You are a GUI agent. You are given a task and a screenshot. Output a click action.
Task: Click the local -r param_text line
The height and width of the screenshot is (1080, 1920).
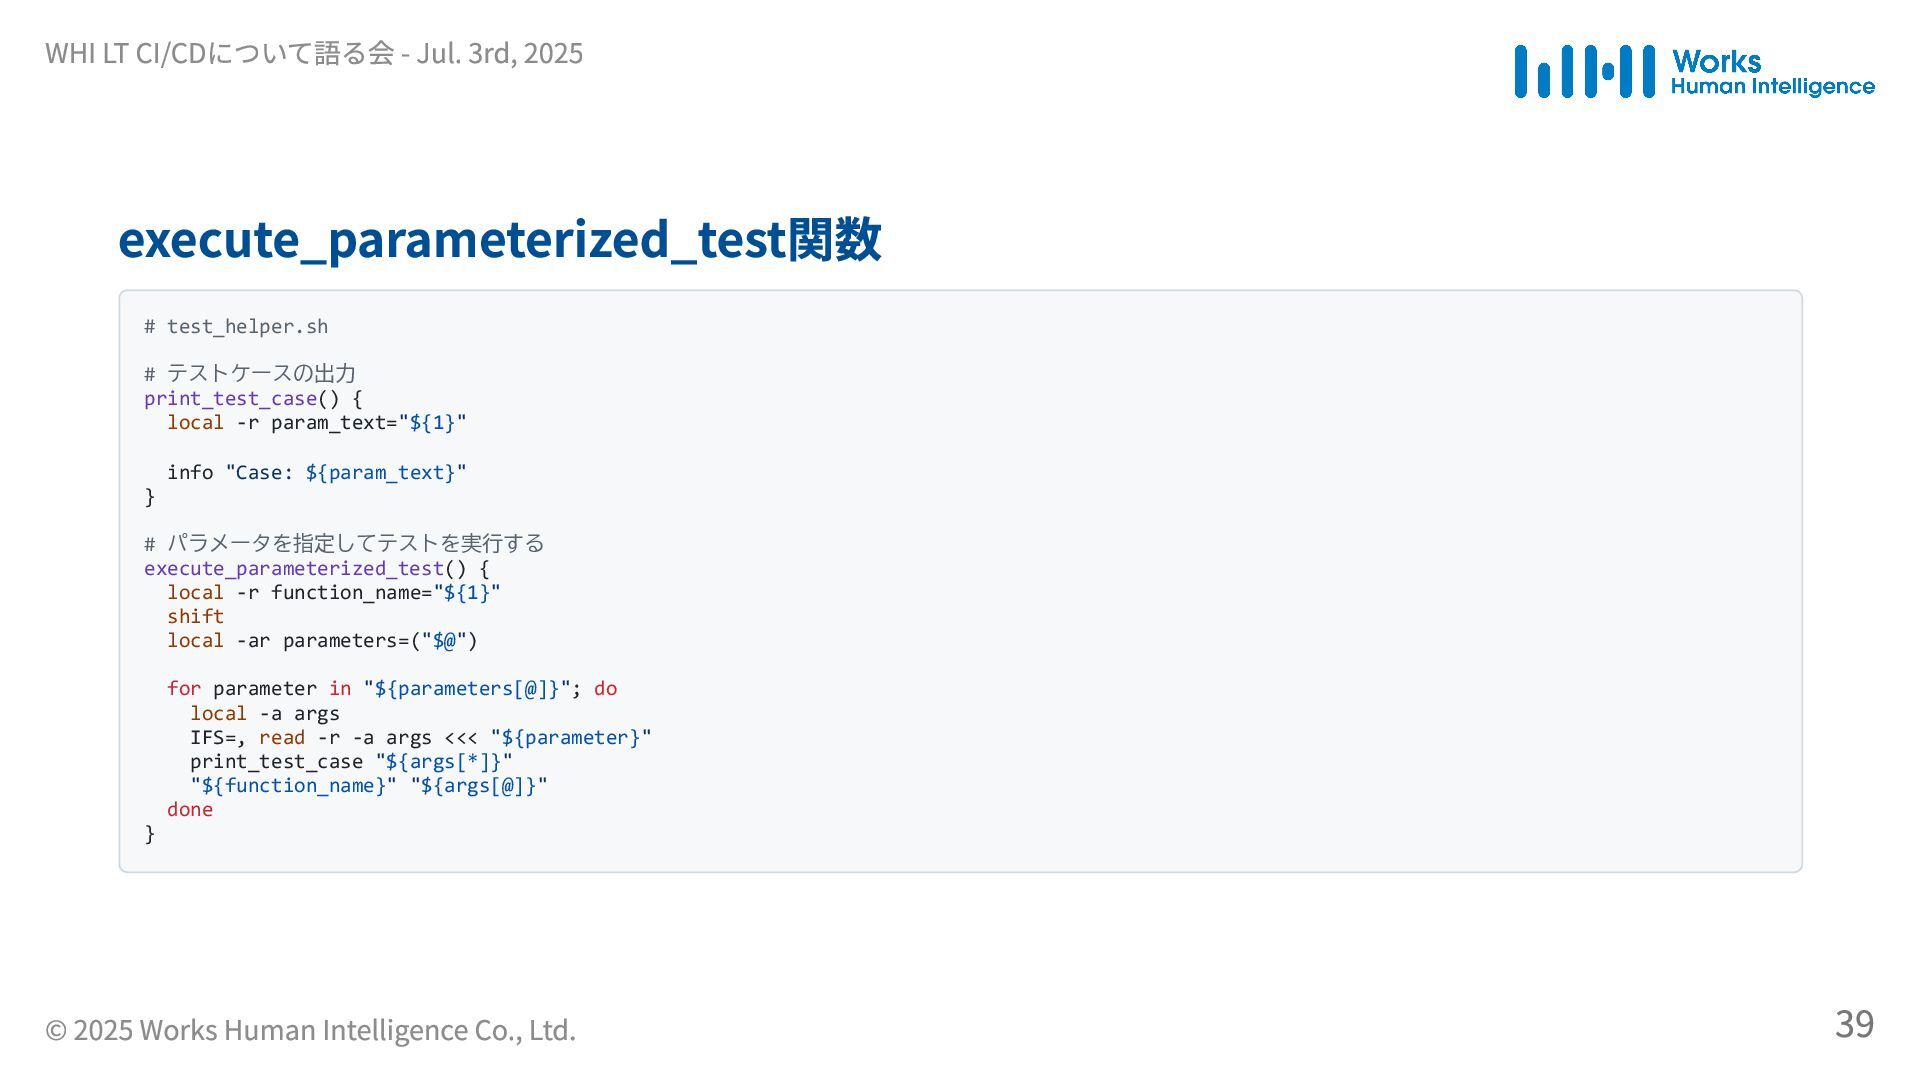[317, 423]
